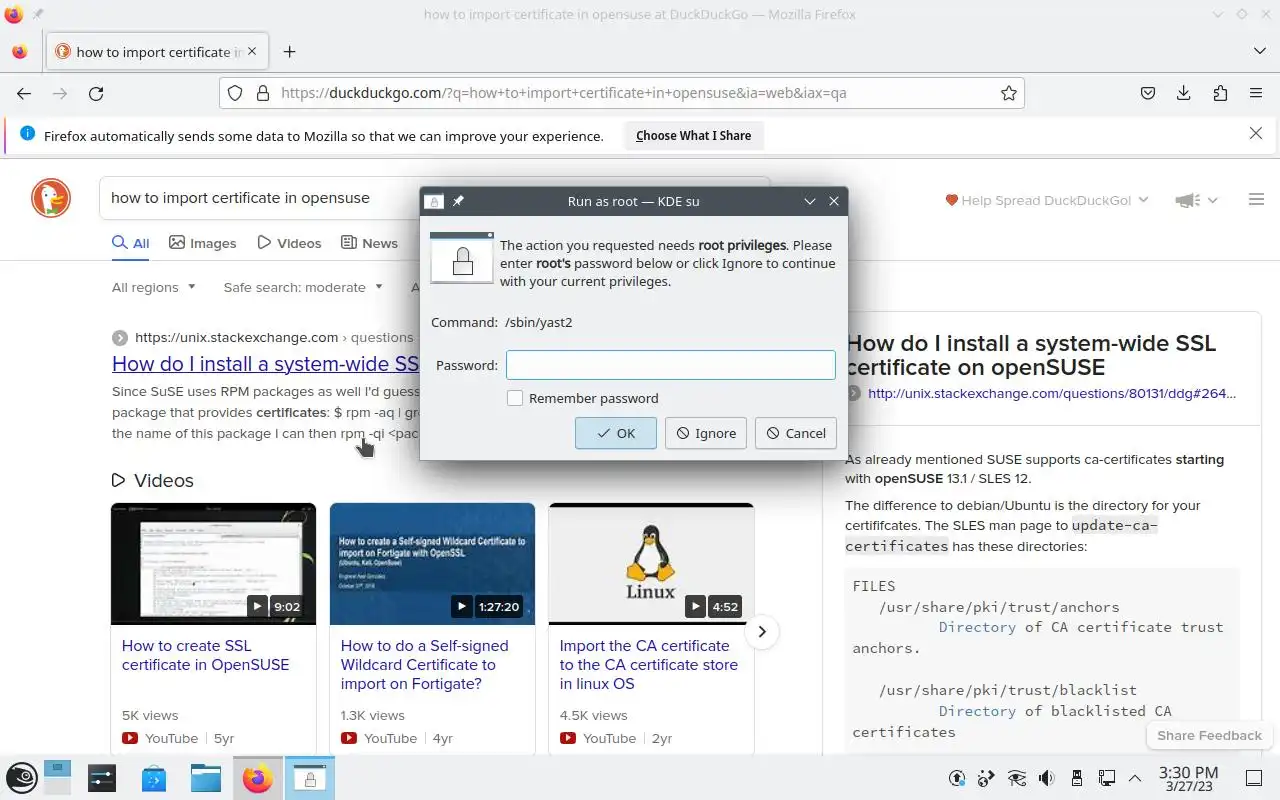Enable the Remember password checkbox

[515, 398]
